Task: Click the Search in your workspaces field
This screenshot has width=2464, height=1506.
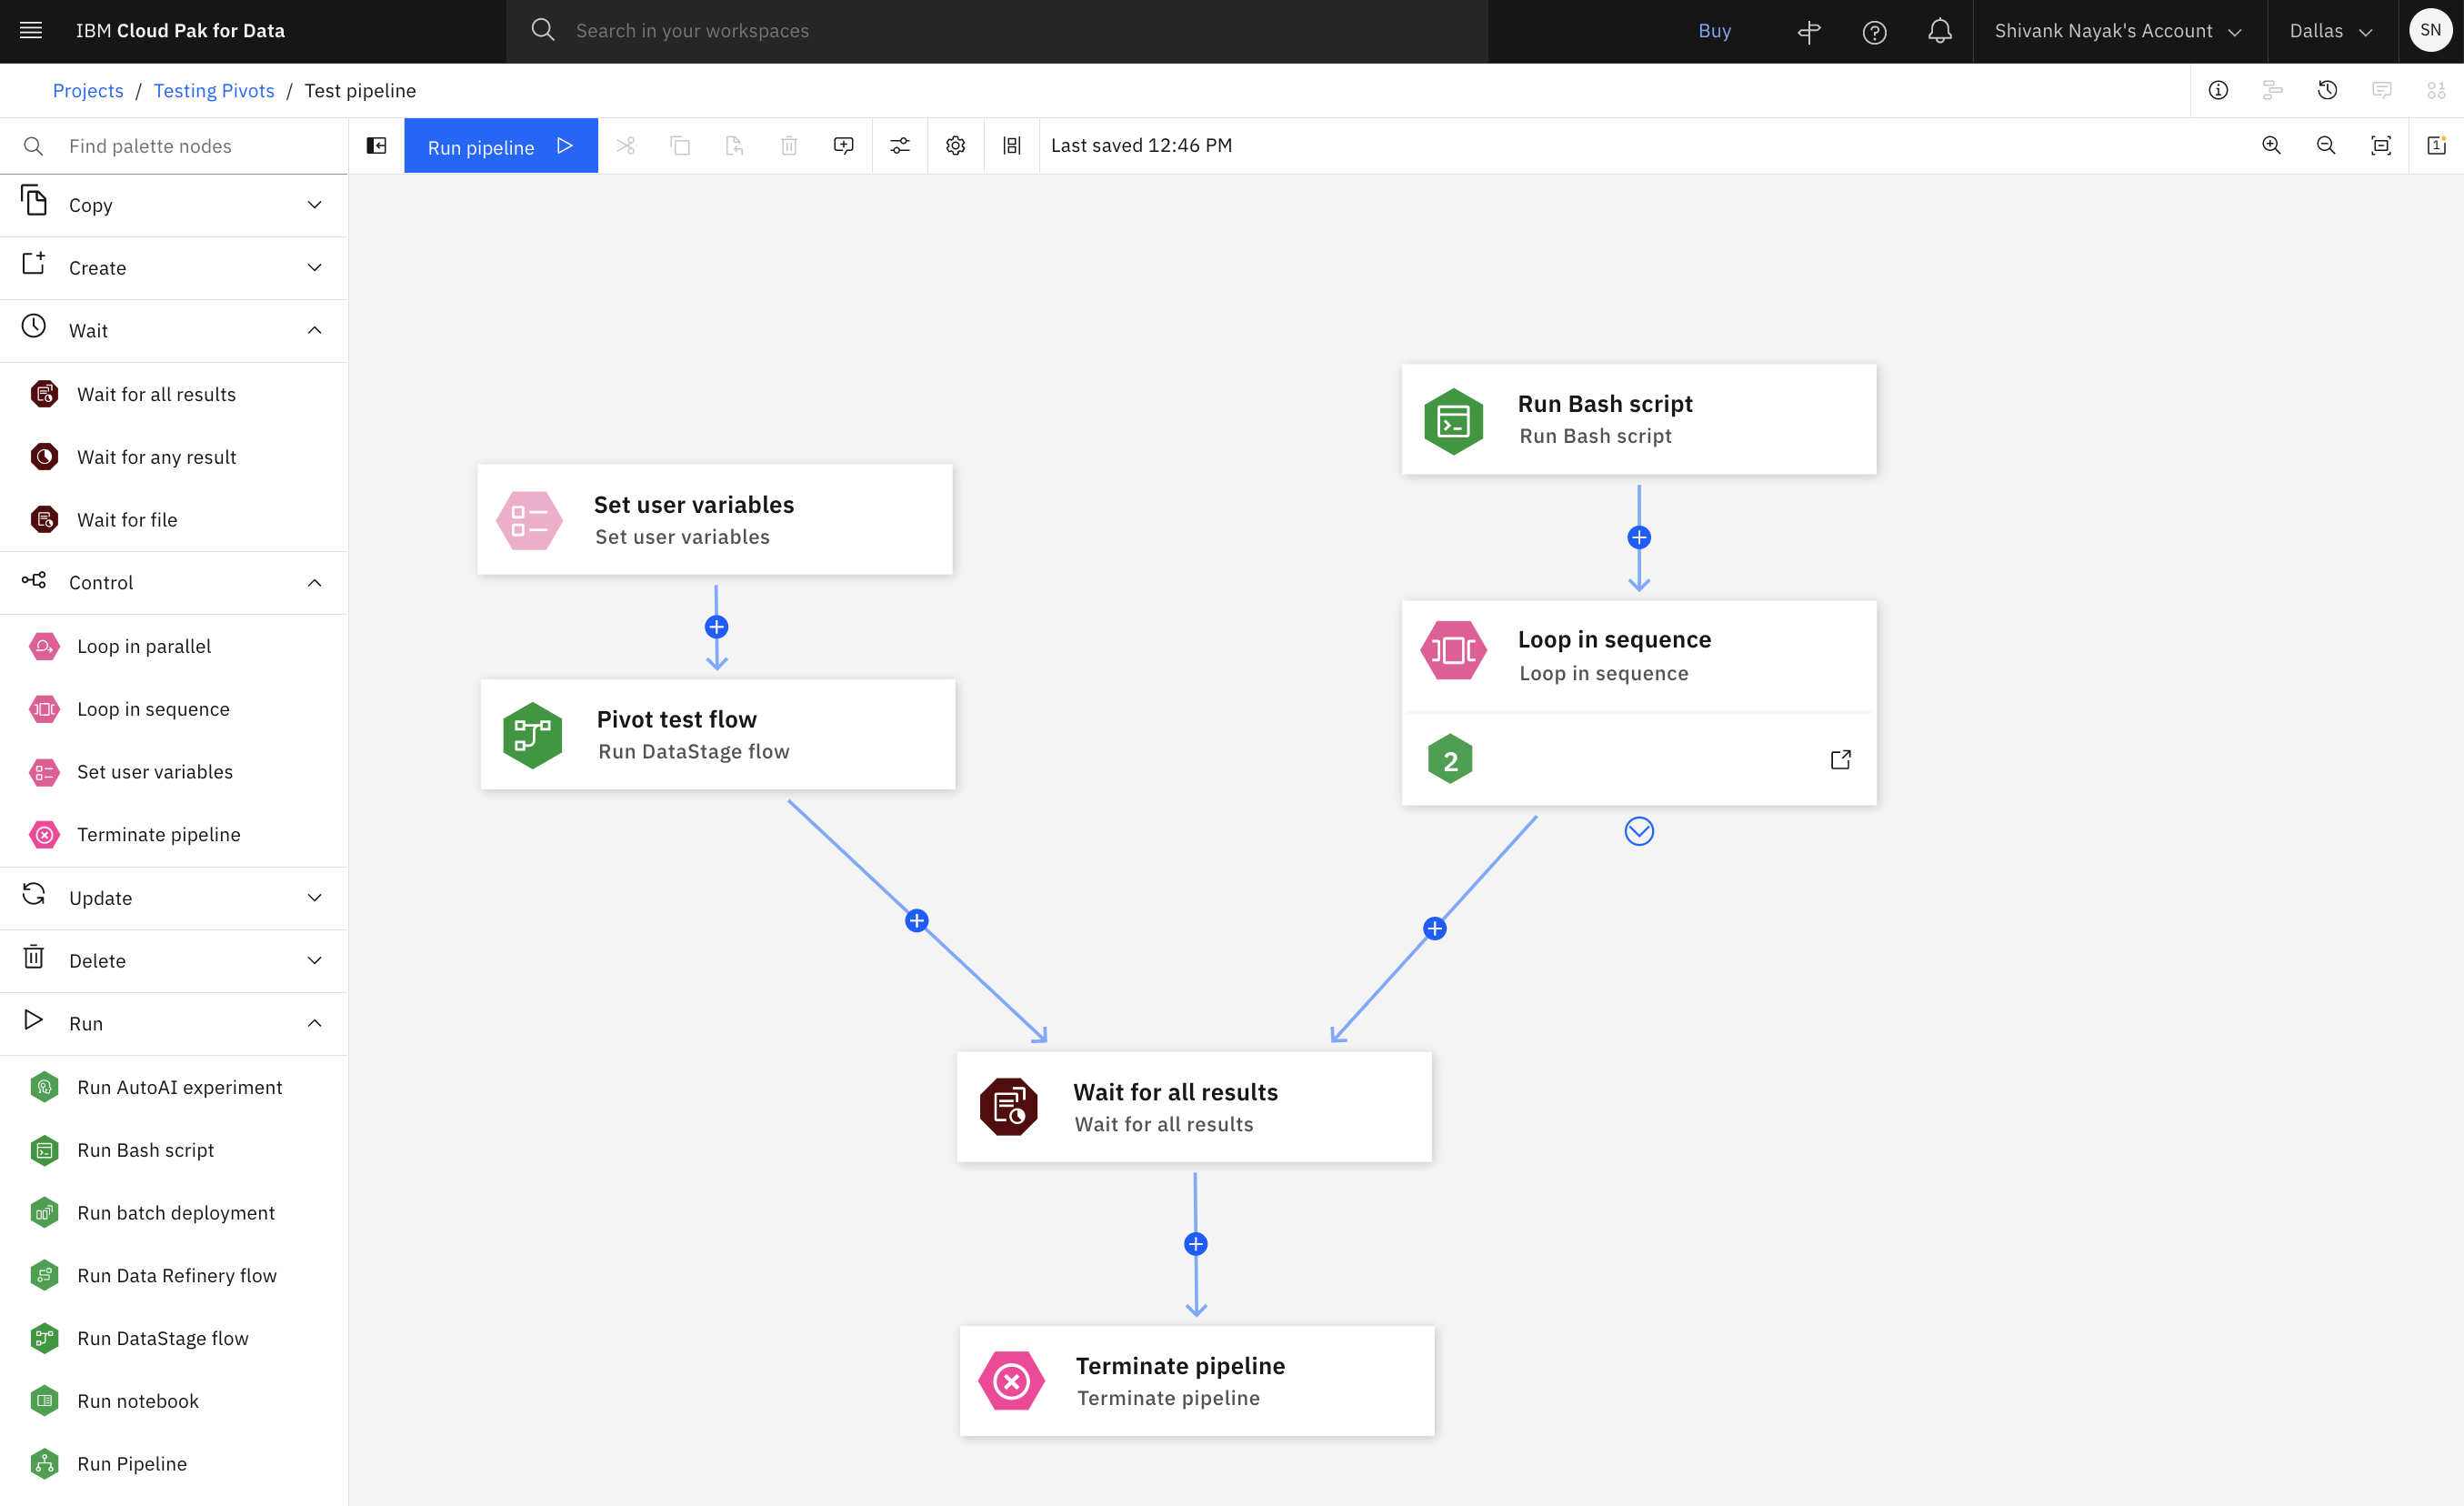Action: point(997,31)
